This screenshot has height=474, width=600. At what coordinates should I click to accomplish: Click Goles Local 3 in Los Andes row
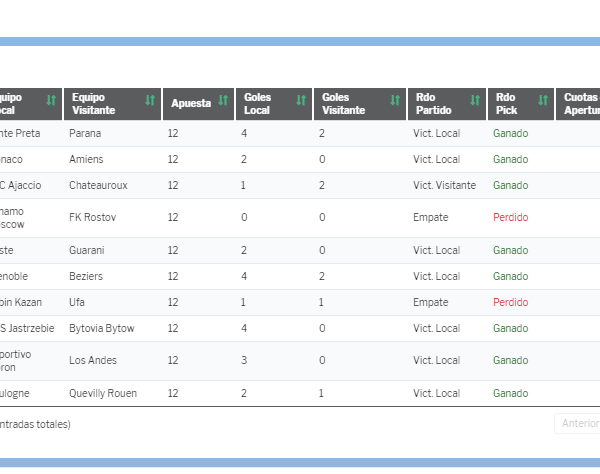[x=244, y=360]
